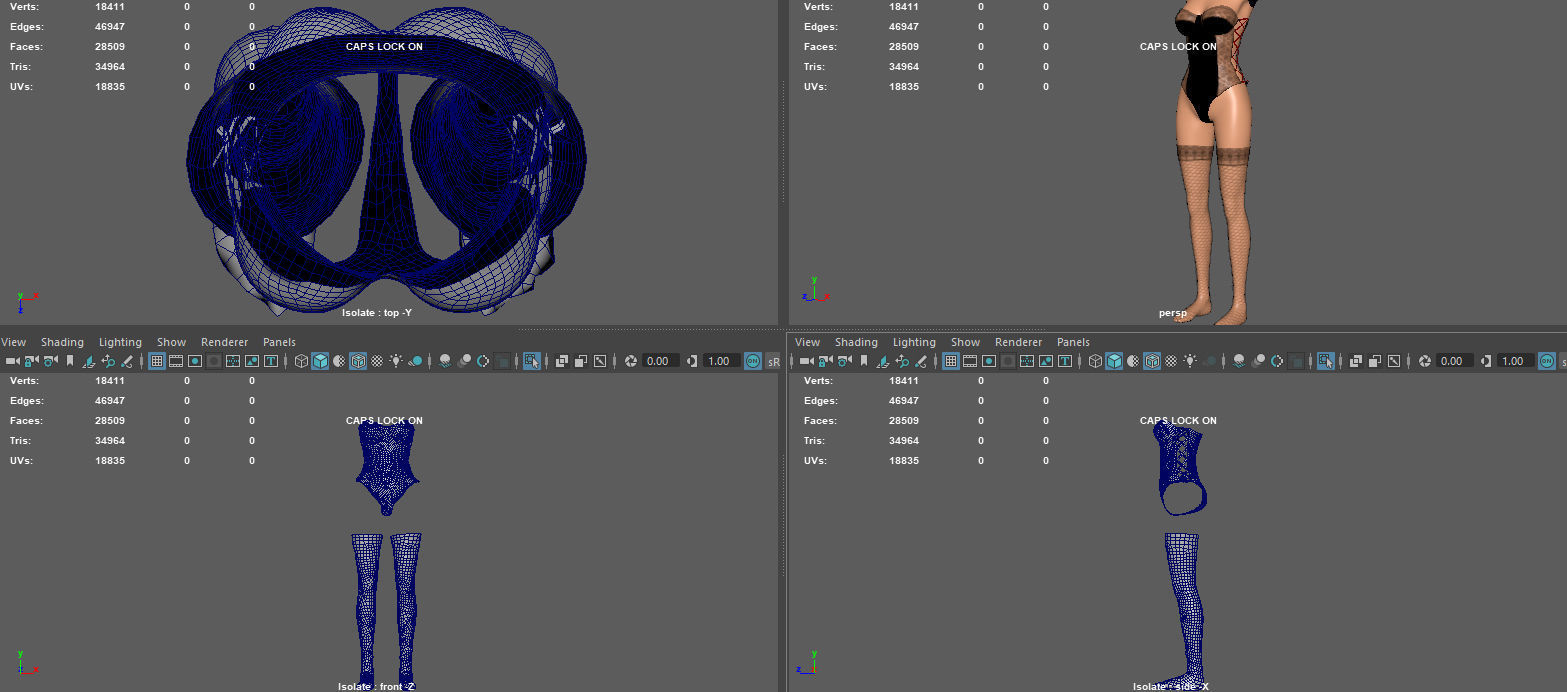Enable Smooth Shade All in front panel

(x=320, y=361)
